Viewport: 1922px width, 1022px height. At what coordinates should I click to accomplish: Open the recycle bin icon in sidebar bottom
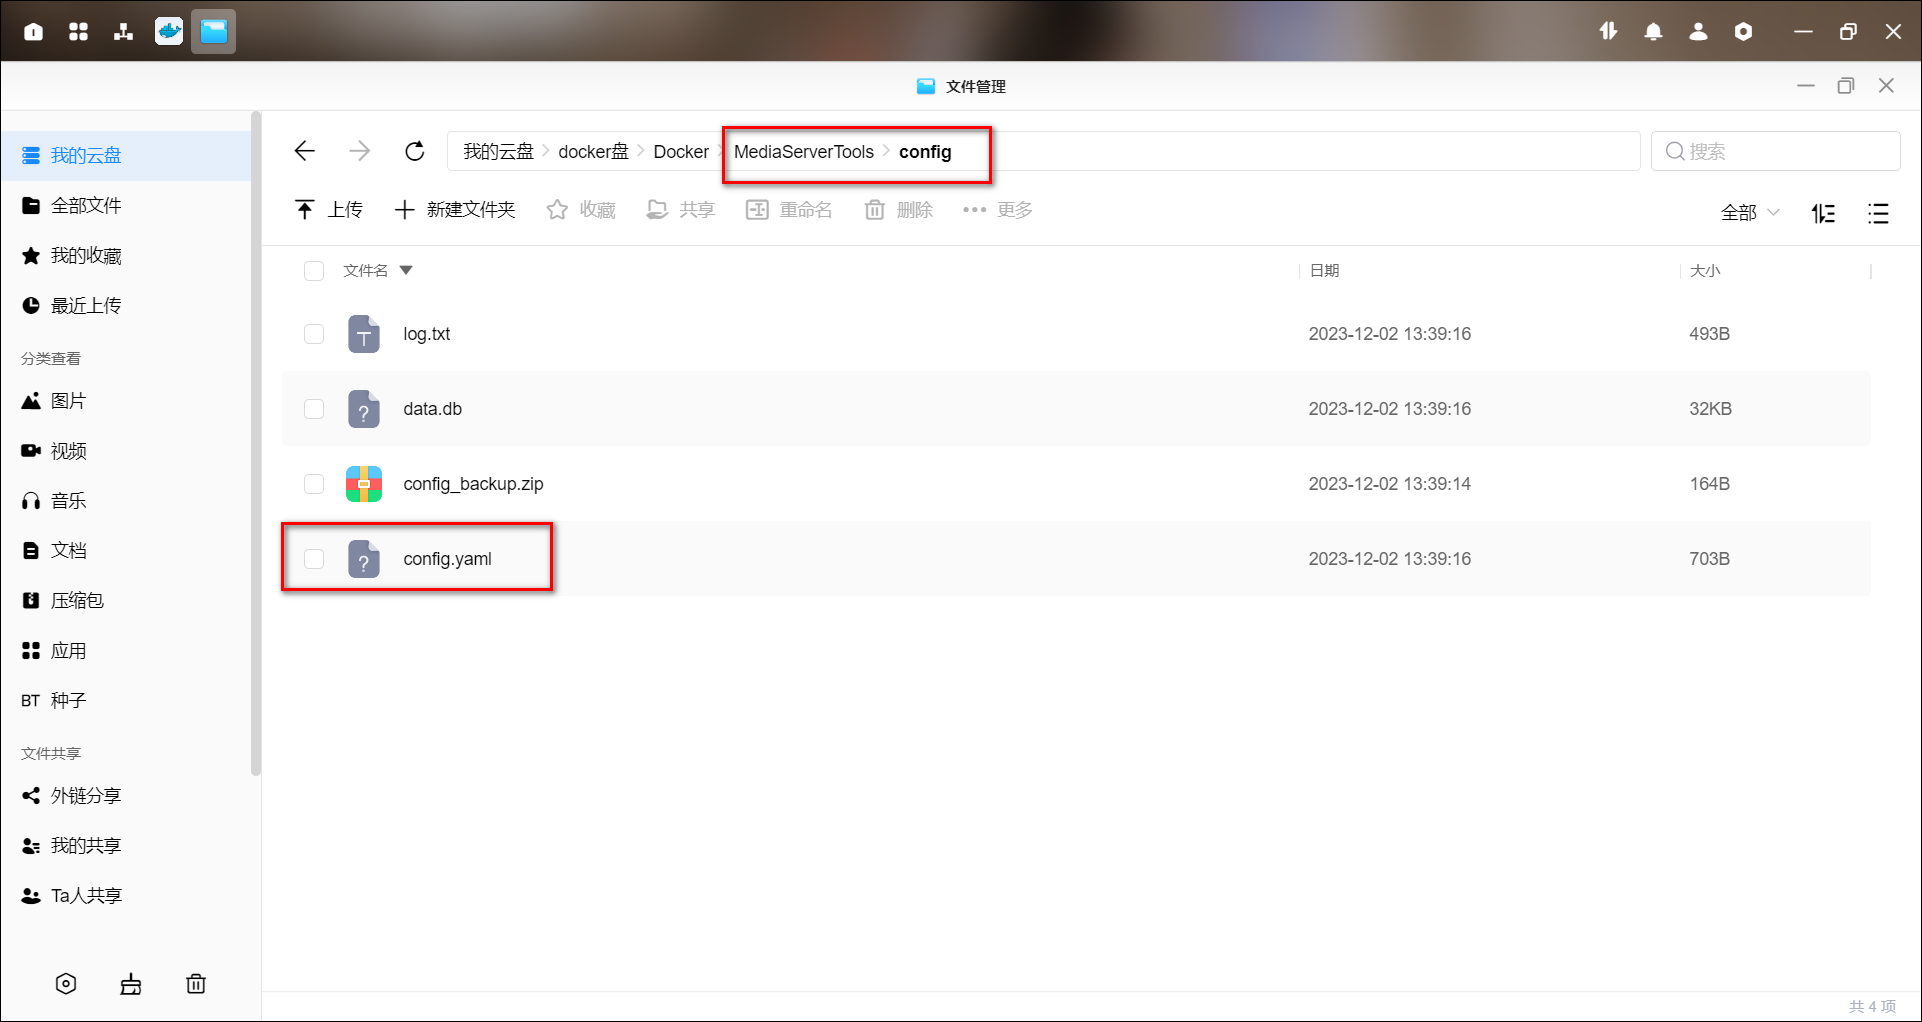click(196, 984)
